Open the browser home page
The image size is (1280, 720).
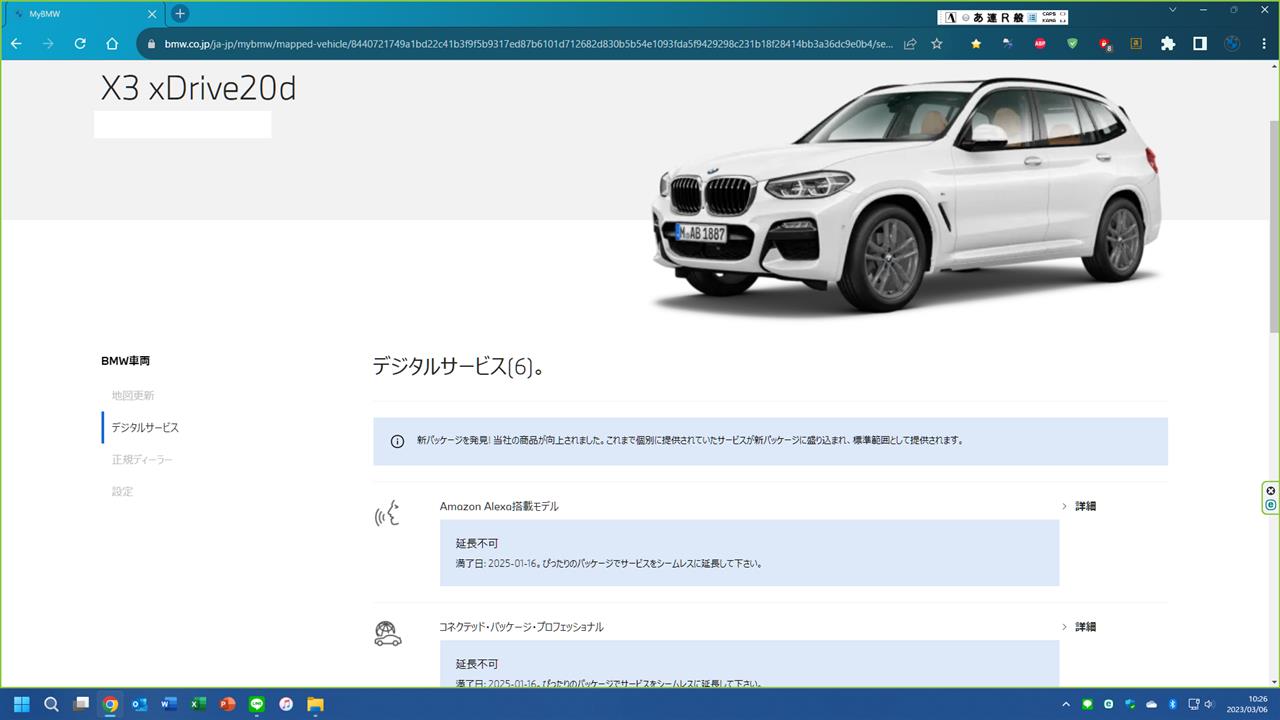click(112, 44)
